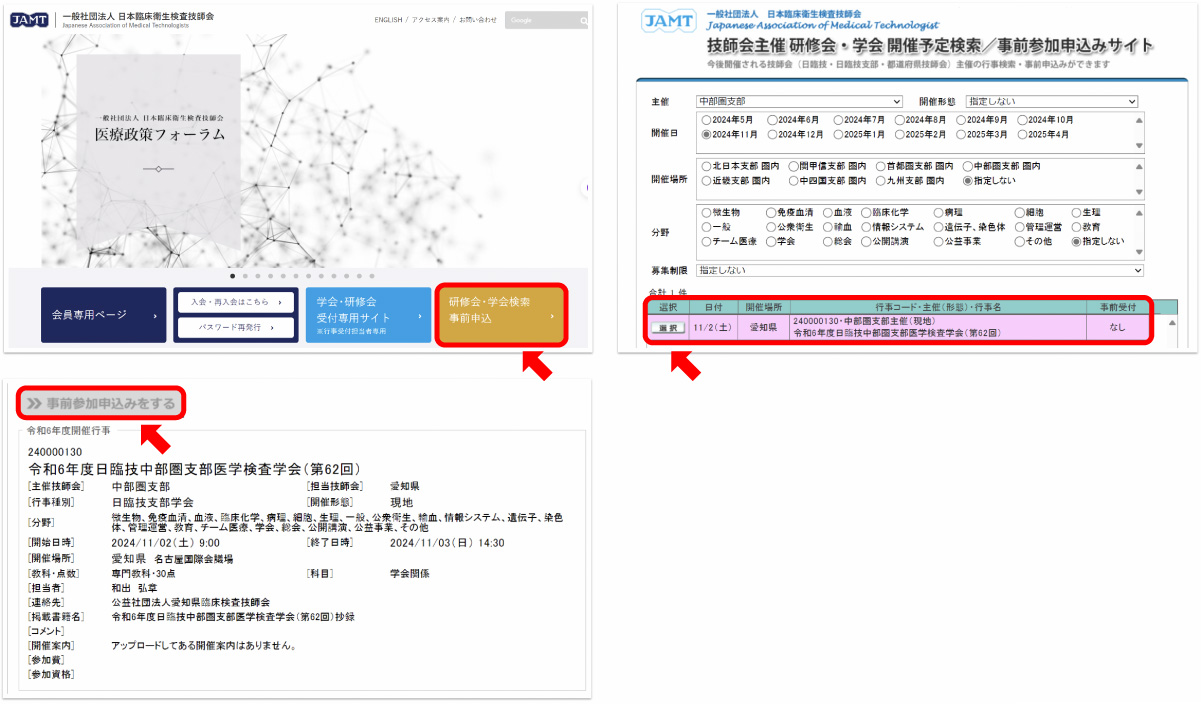This screenshot has height=704, width=1201.
Task: Click the JAMT logo on the event search site
Action: tap(670, 20)
